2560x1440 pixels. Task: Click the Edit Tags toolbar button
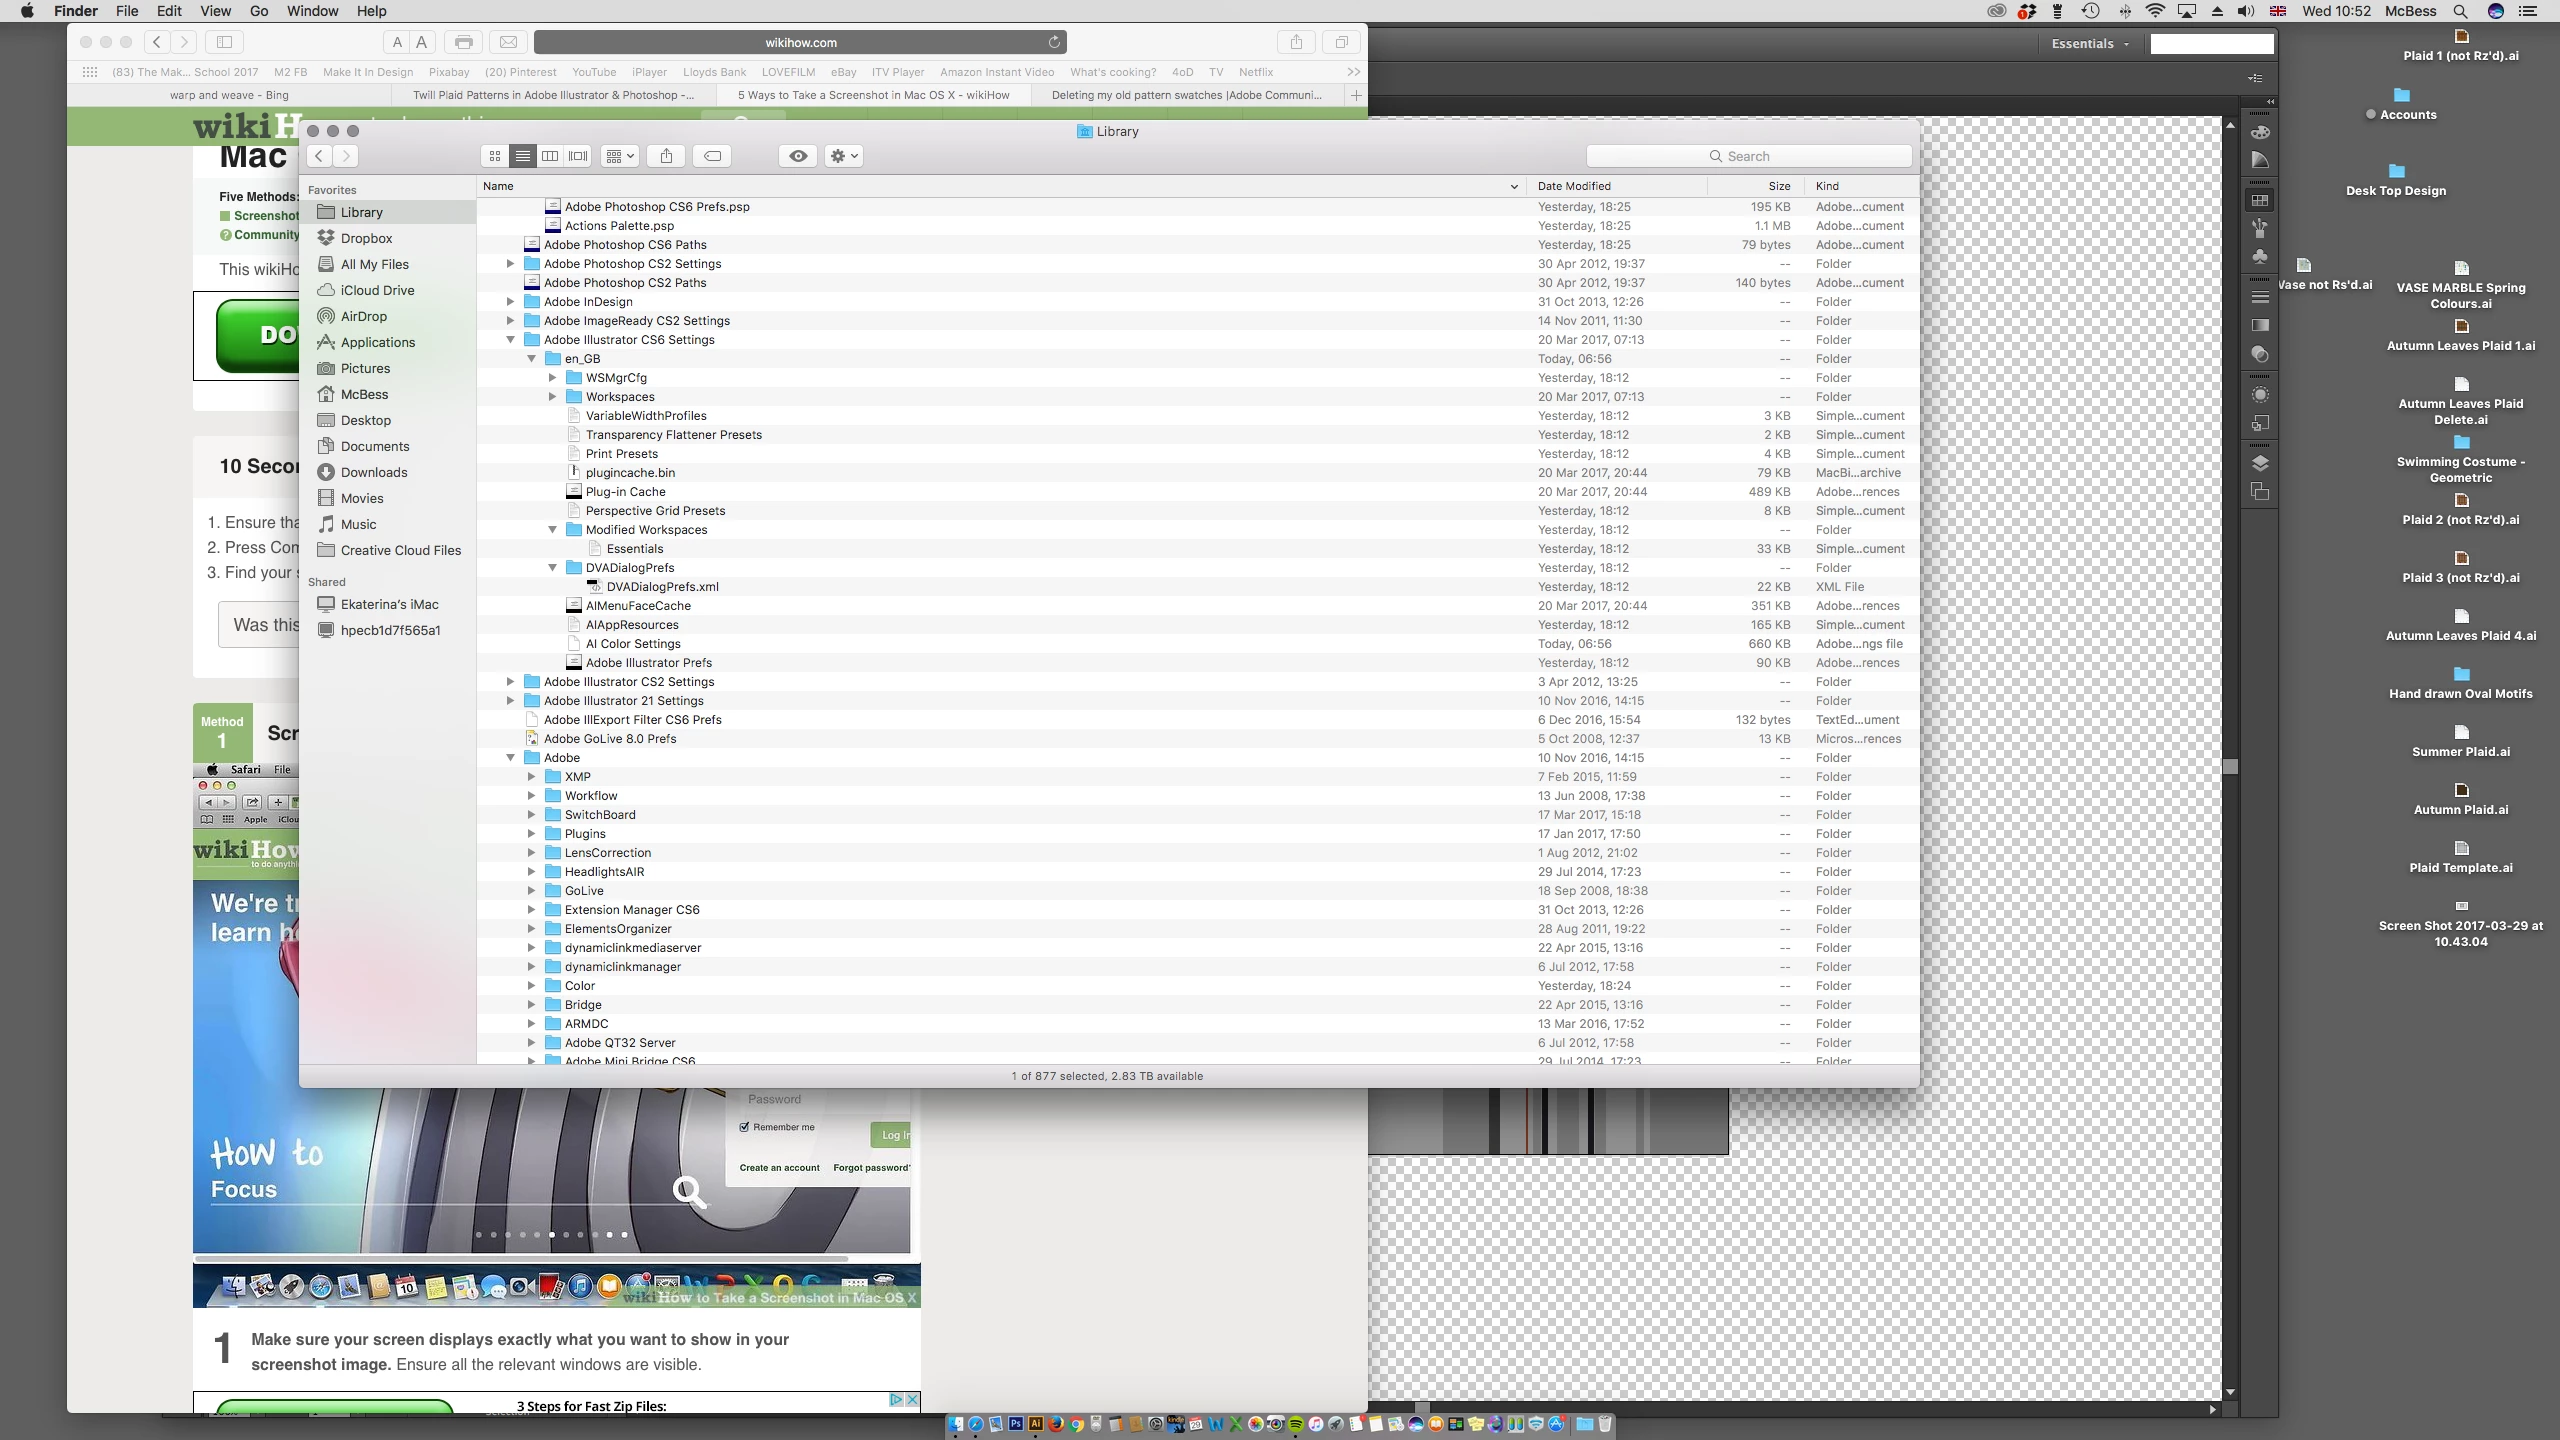pos(712,156)
